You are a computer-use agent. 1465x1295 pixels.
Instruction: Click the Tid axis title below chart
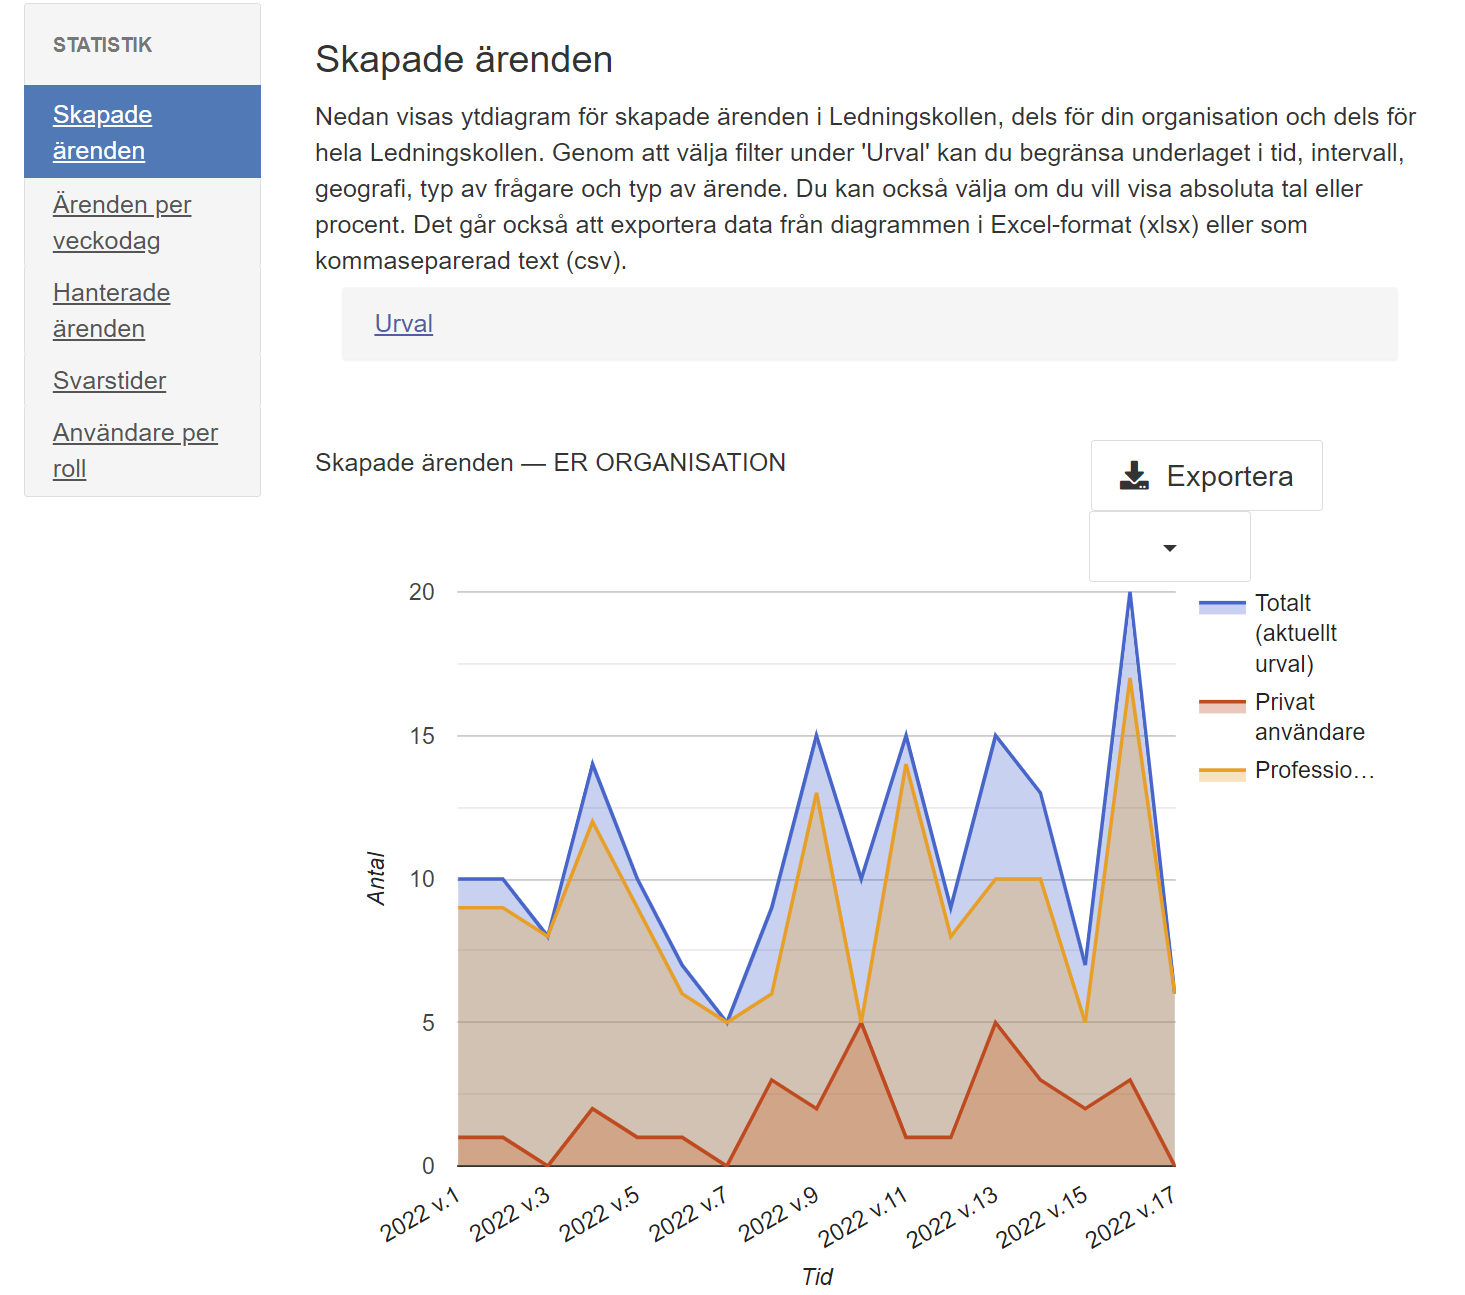coord(817,1277)
